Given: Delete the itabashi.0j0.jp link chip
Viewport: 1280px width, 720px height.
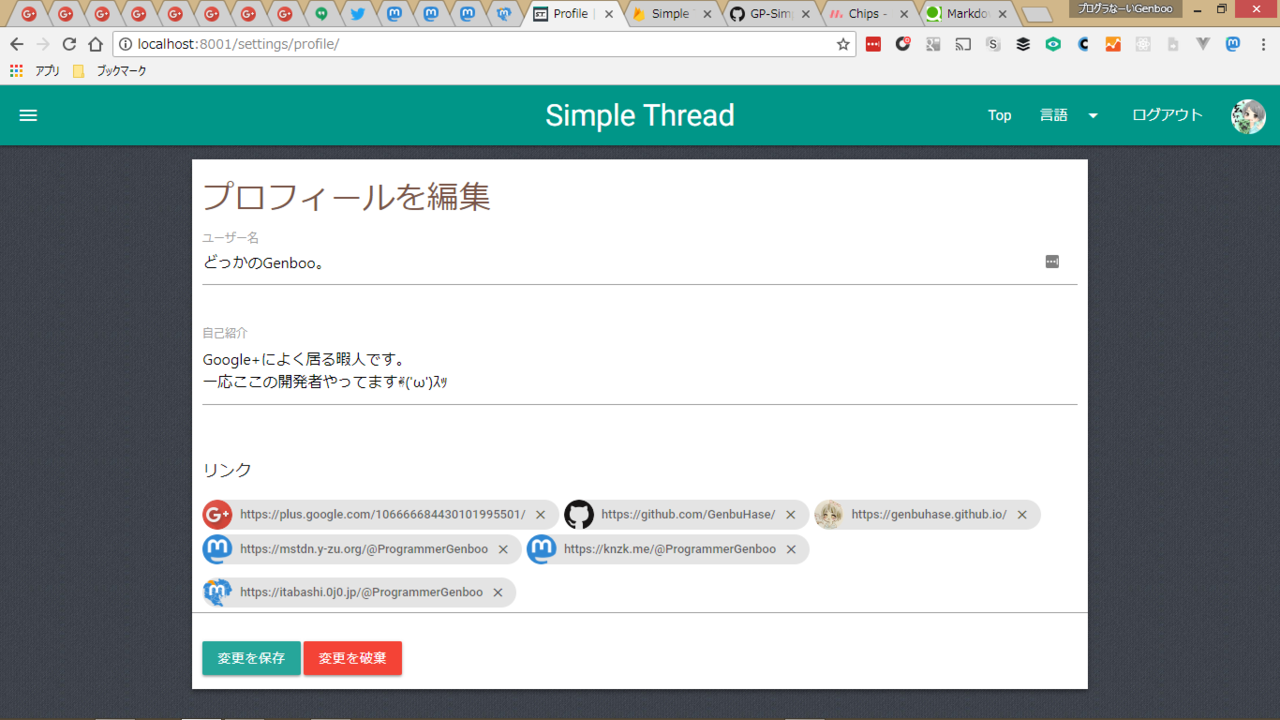Looking at the screenshot, I should pos(497,593).
